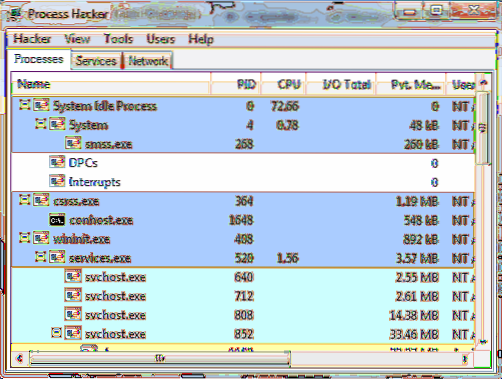Click the memory value 33.46 MB
The height and width of the screenshot is (379, 502).
point(414,334)
